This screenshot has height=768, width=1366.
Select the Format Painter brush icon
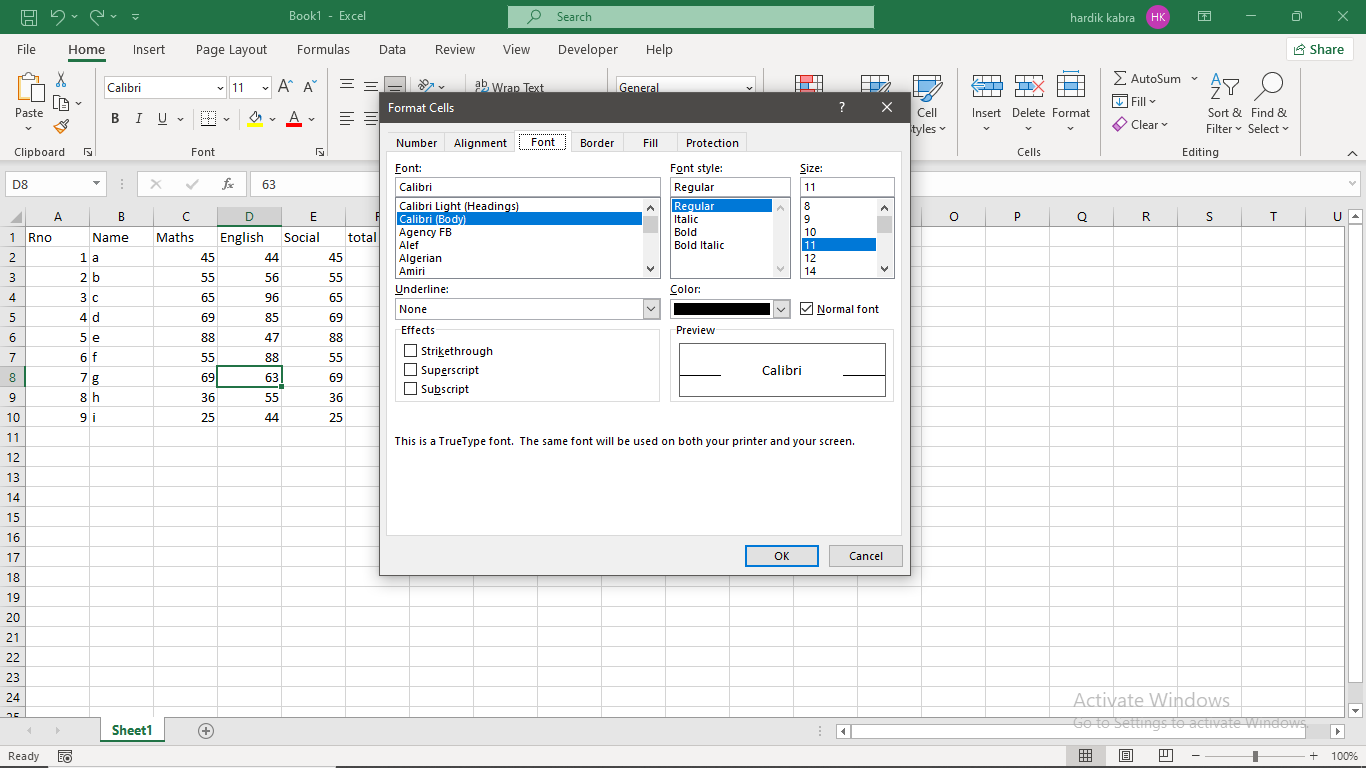coord(61,127)
